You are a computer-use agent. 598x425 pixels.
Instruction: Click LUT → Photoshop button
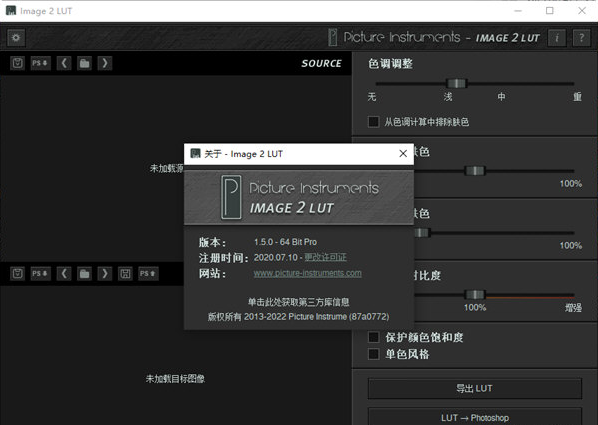click(x=474, y=417)
